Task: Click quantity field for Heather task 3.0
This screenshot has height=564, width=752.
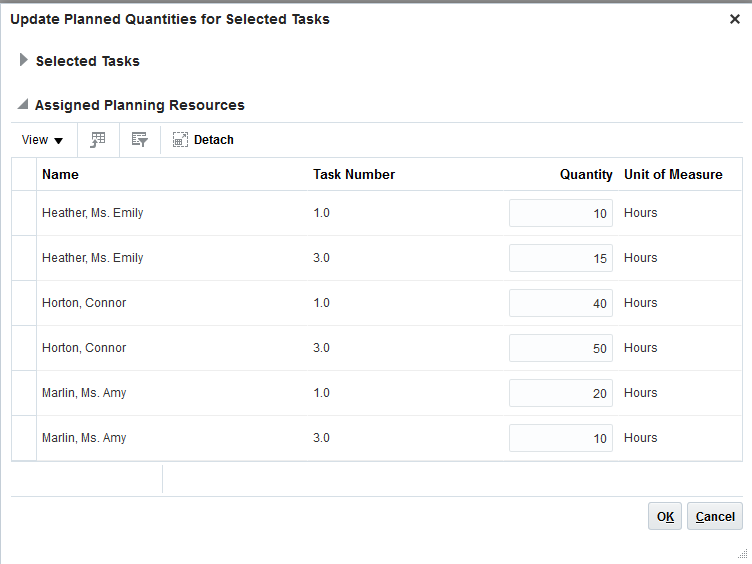Action: (x=560, y=258)
